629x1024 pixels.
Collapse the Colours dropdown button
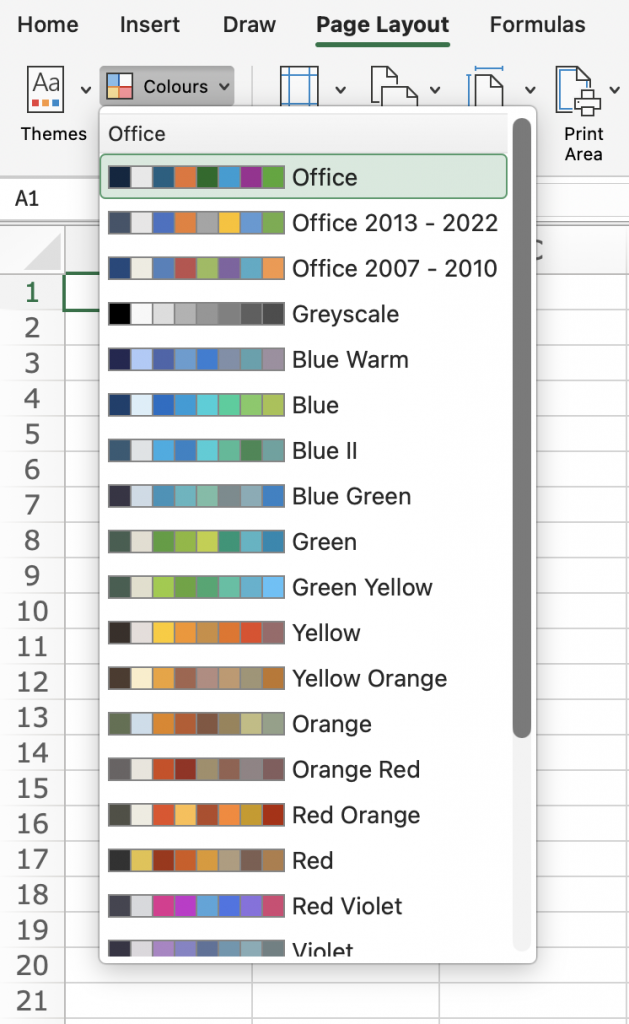(x=167, y=87)
